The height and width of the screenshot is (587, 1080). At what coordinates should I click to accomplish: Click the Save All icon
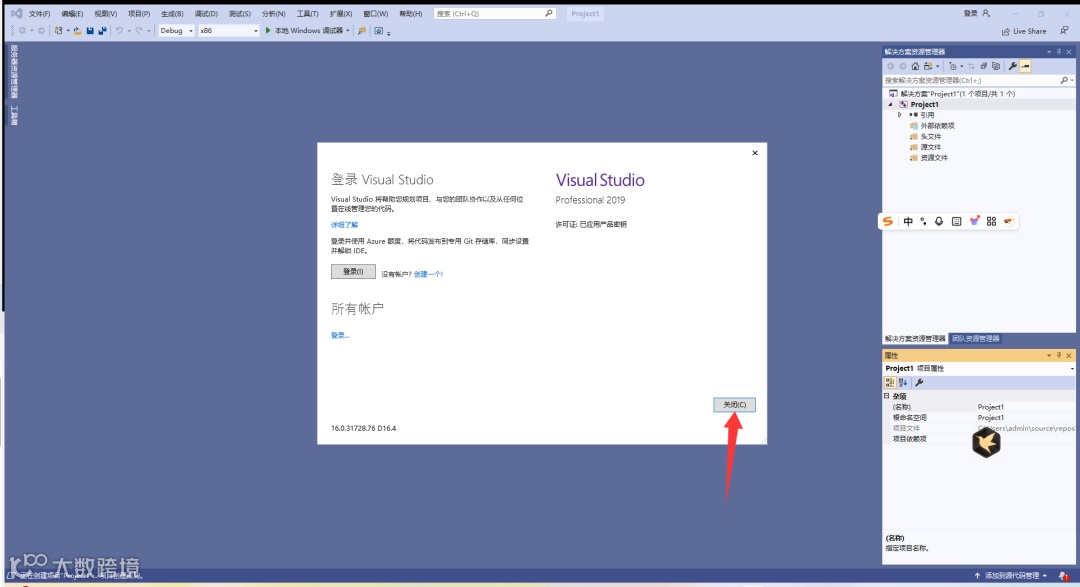103,30
